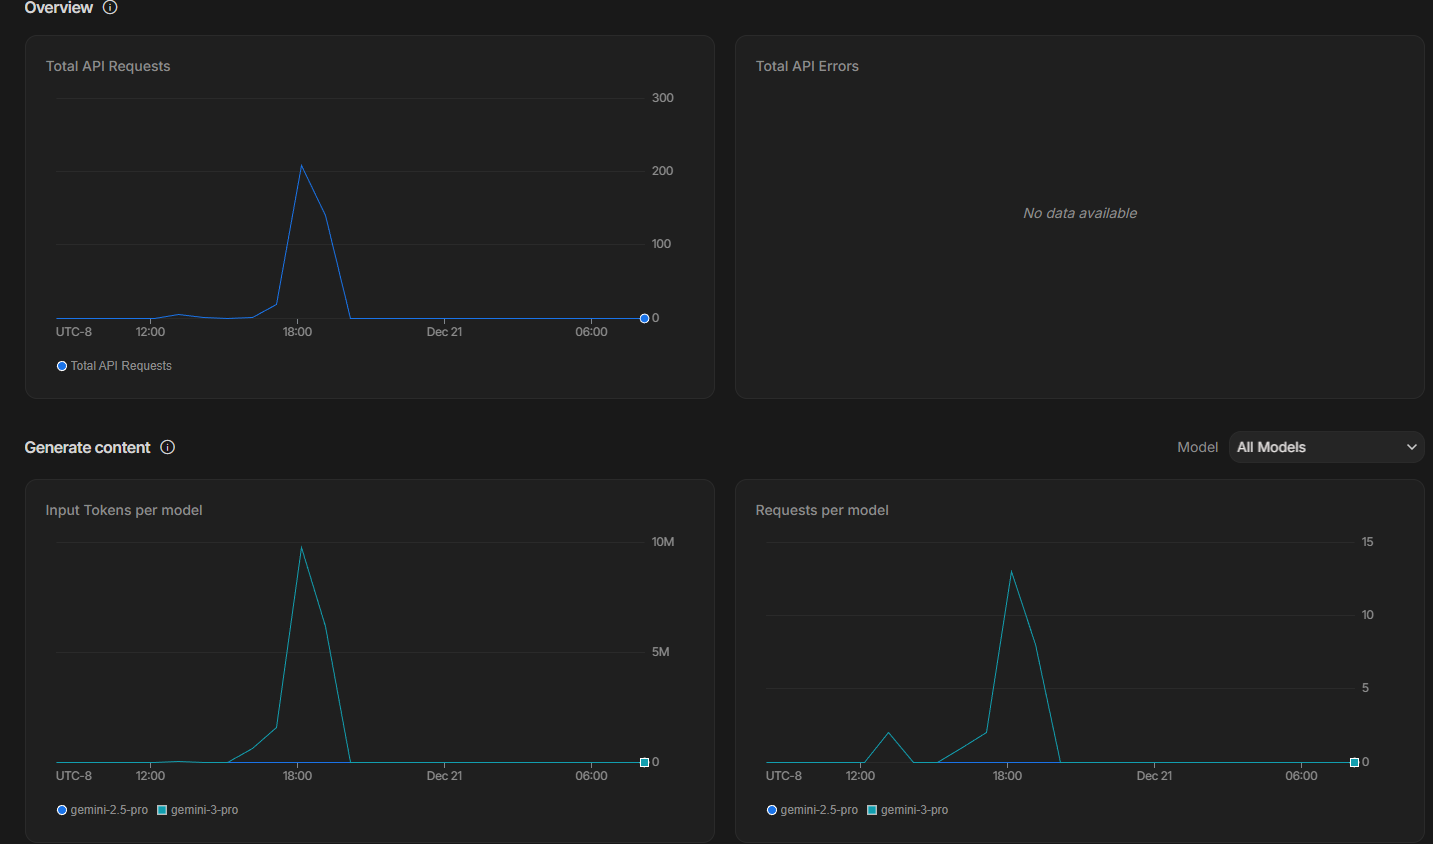Click the peak of the Total API Requests line
The width and height of the screenshot is (1433, 844).
[301, 165]
